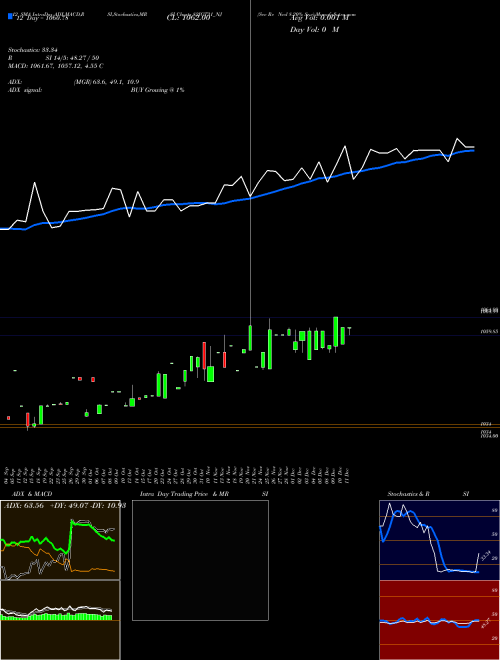Screen dimensions: 500x660
Task: Click the blue 12-day SMA legend square
Action: pyautogui.click(x=10, y=17)
